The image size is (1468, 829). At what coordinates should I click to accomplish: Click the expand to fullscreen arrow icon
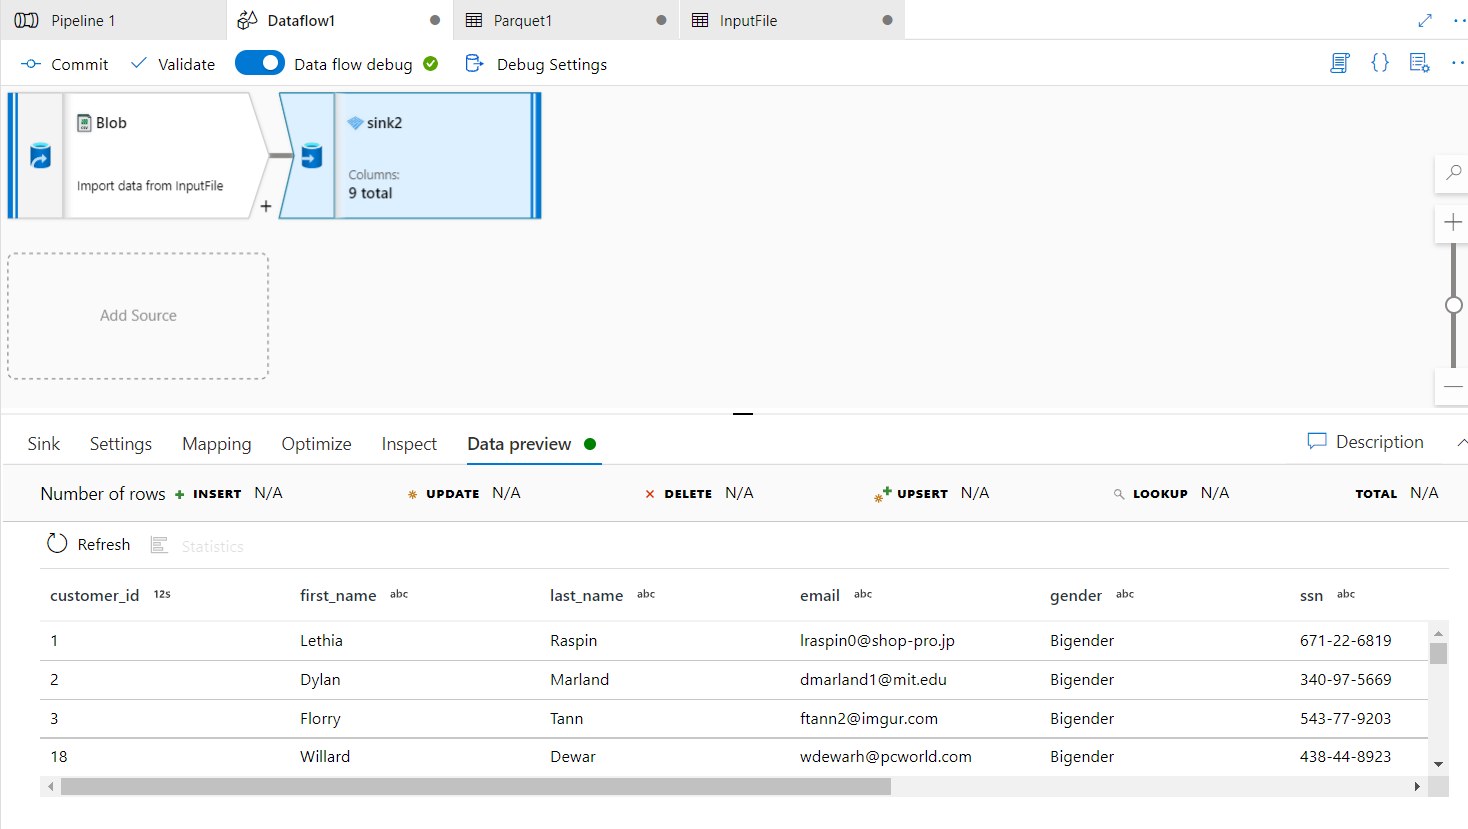[1425, 20]
